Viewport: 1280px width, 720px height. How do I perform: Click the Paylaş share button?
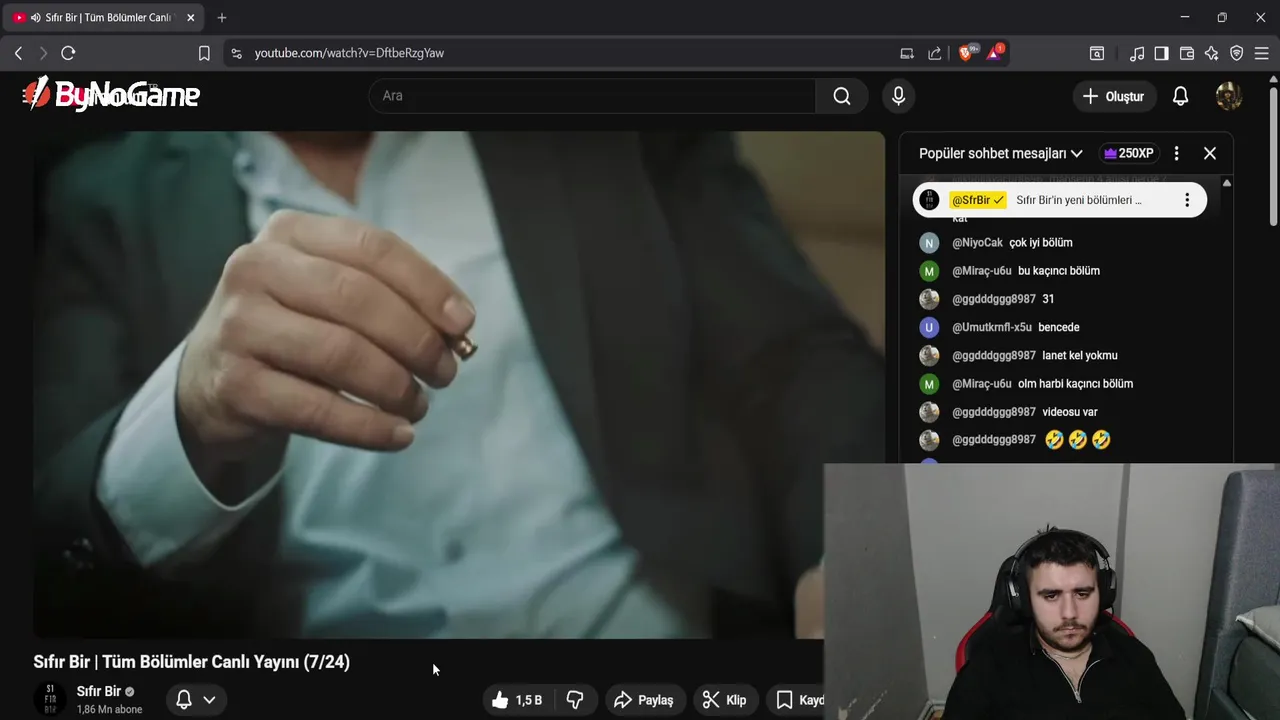tap(644, 700)
